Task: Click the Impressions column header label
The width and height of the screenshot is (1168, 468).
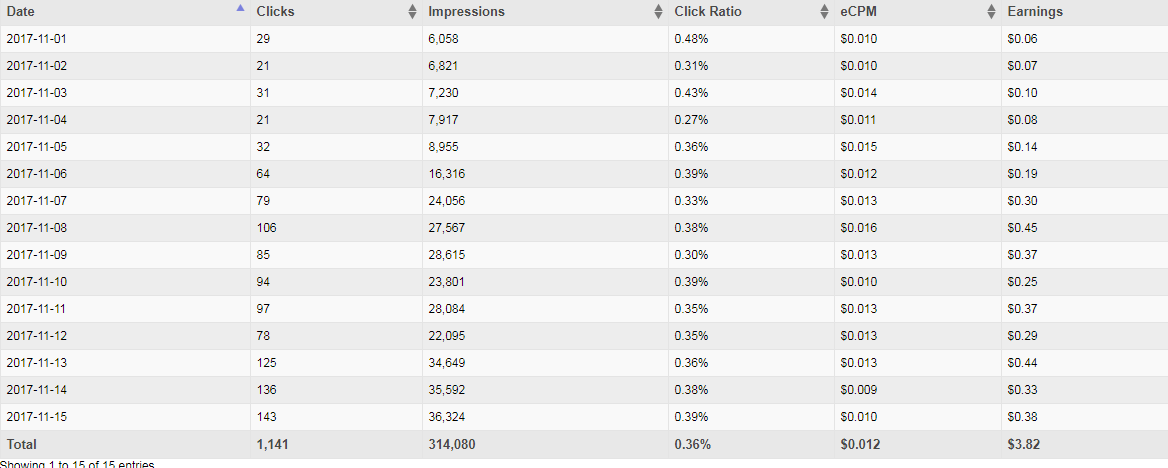Action: coord(466,12)
